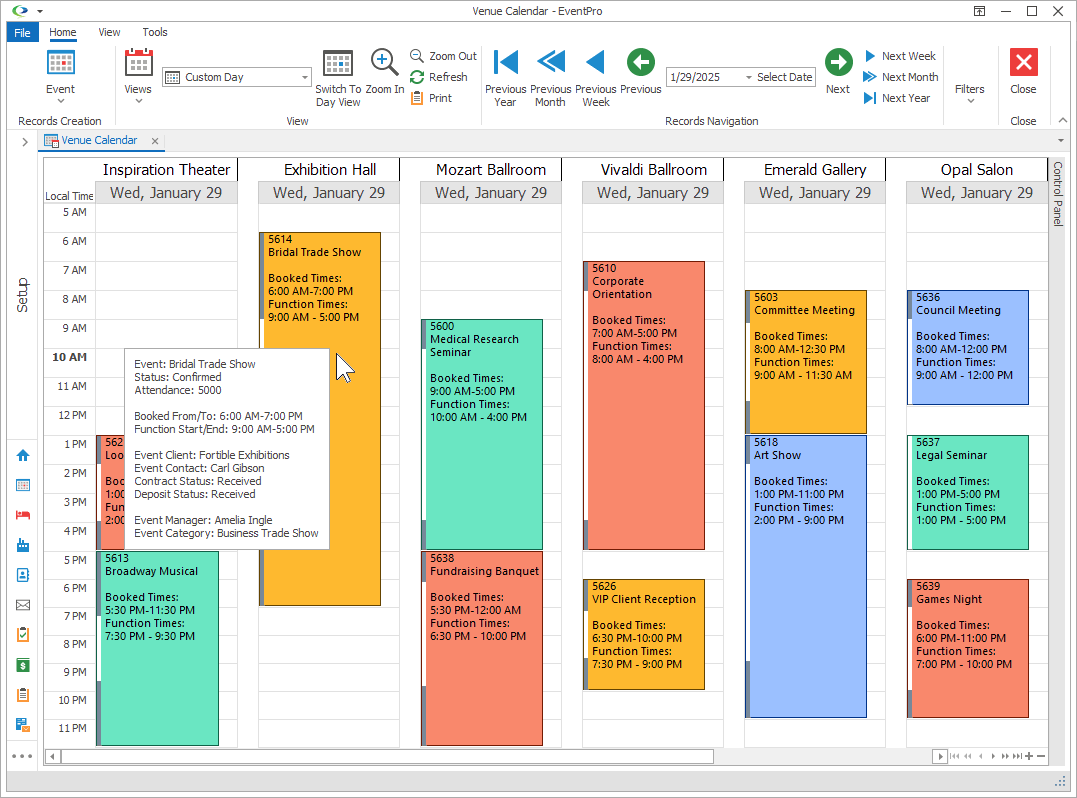Jump to Next Week
Viewport: 1077px width, 798px height.
[899, 56]
